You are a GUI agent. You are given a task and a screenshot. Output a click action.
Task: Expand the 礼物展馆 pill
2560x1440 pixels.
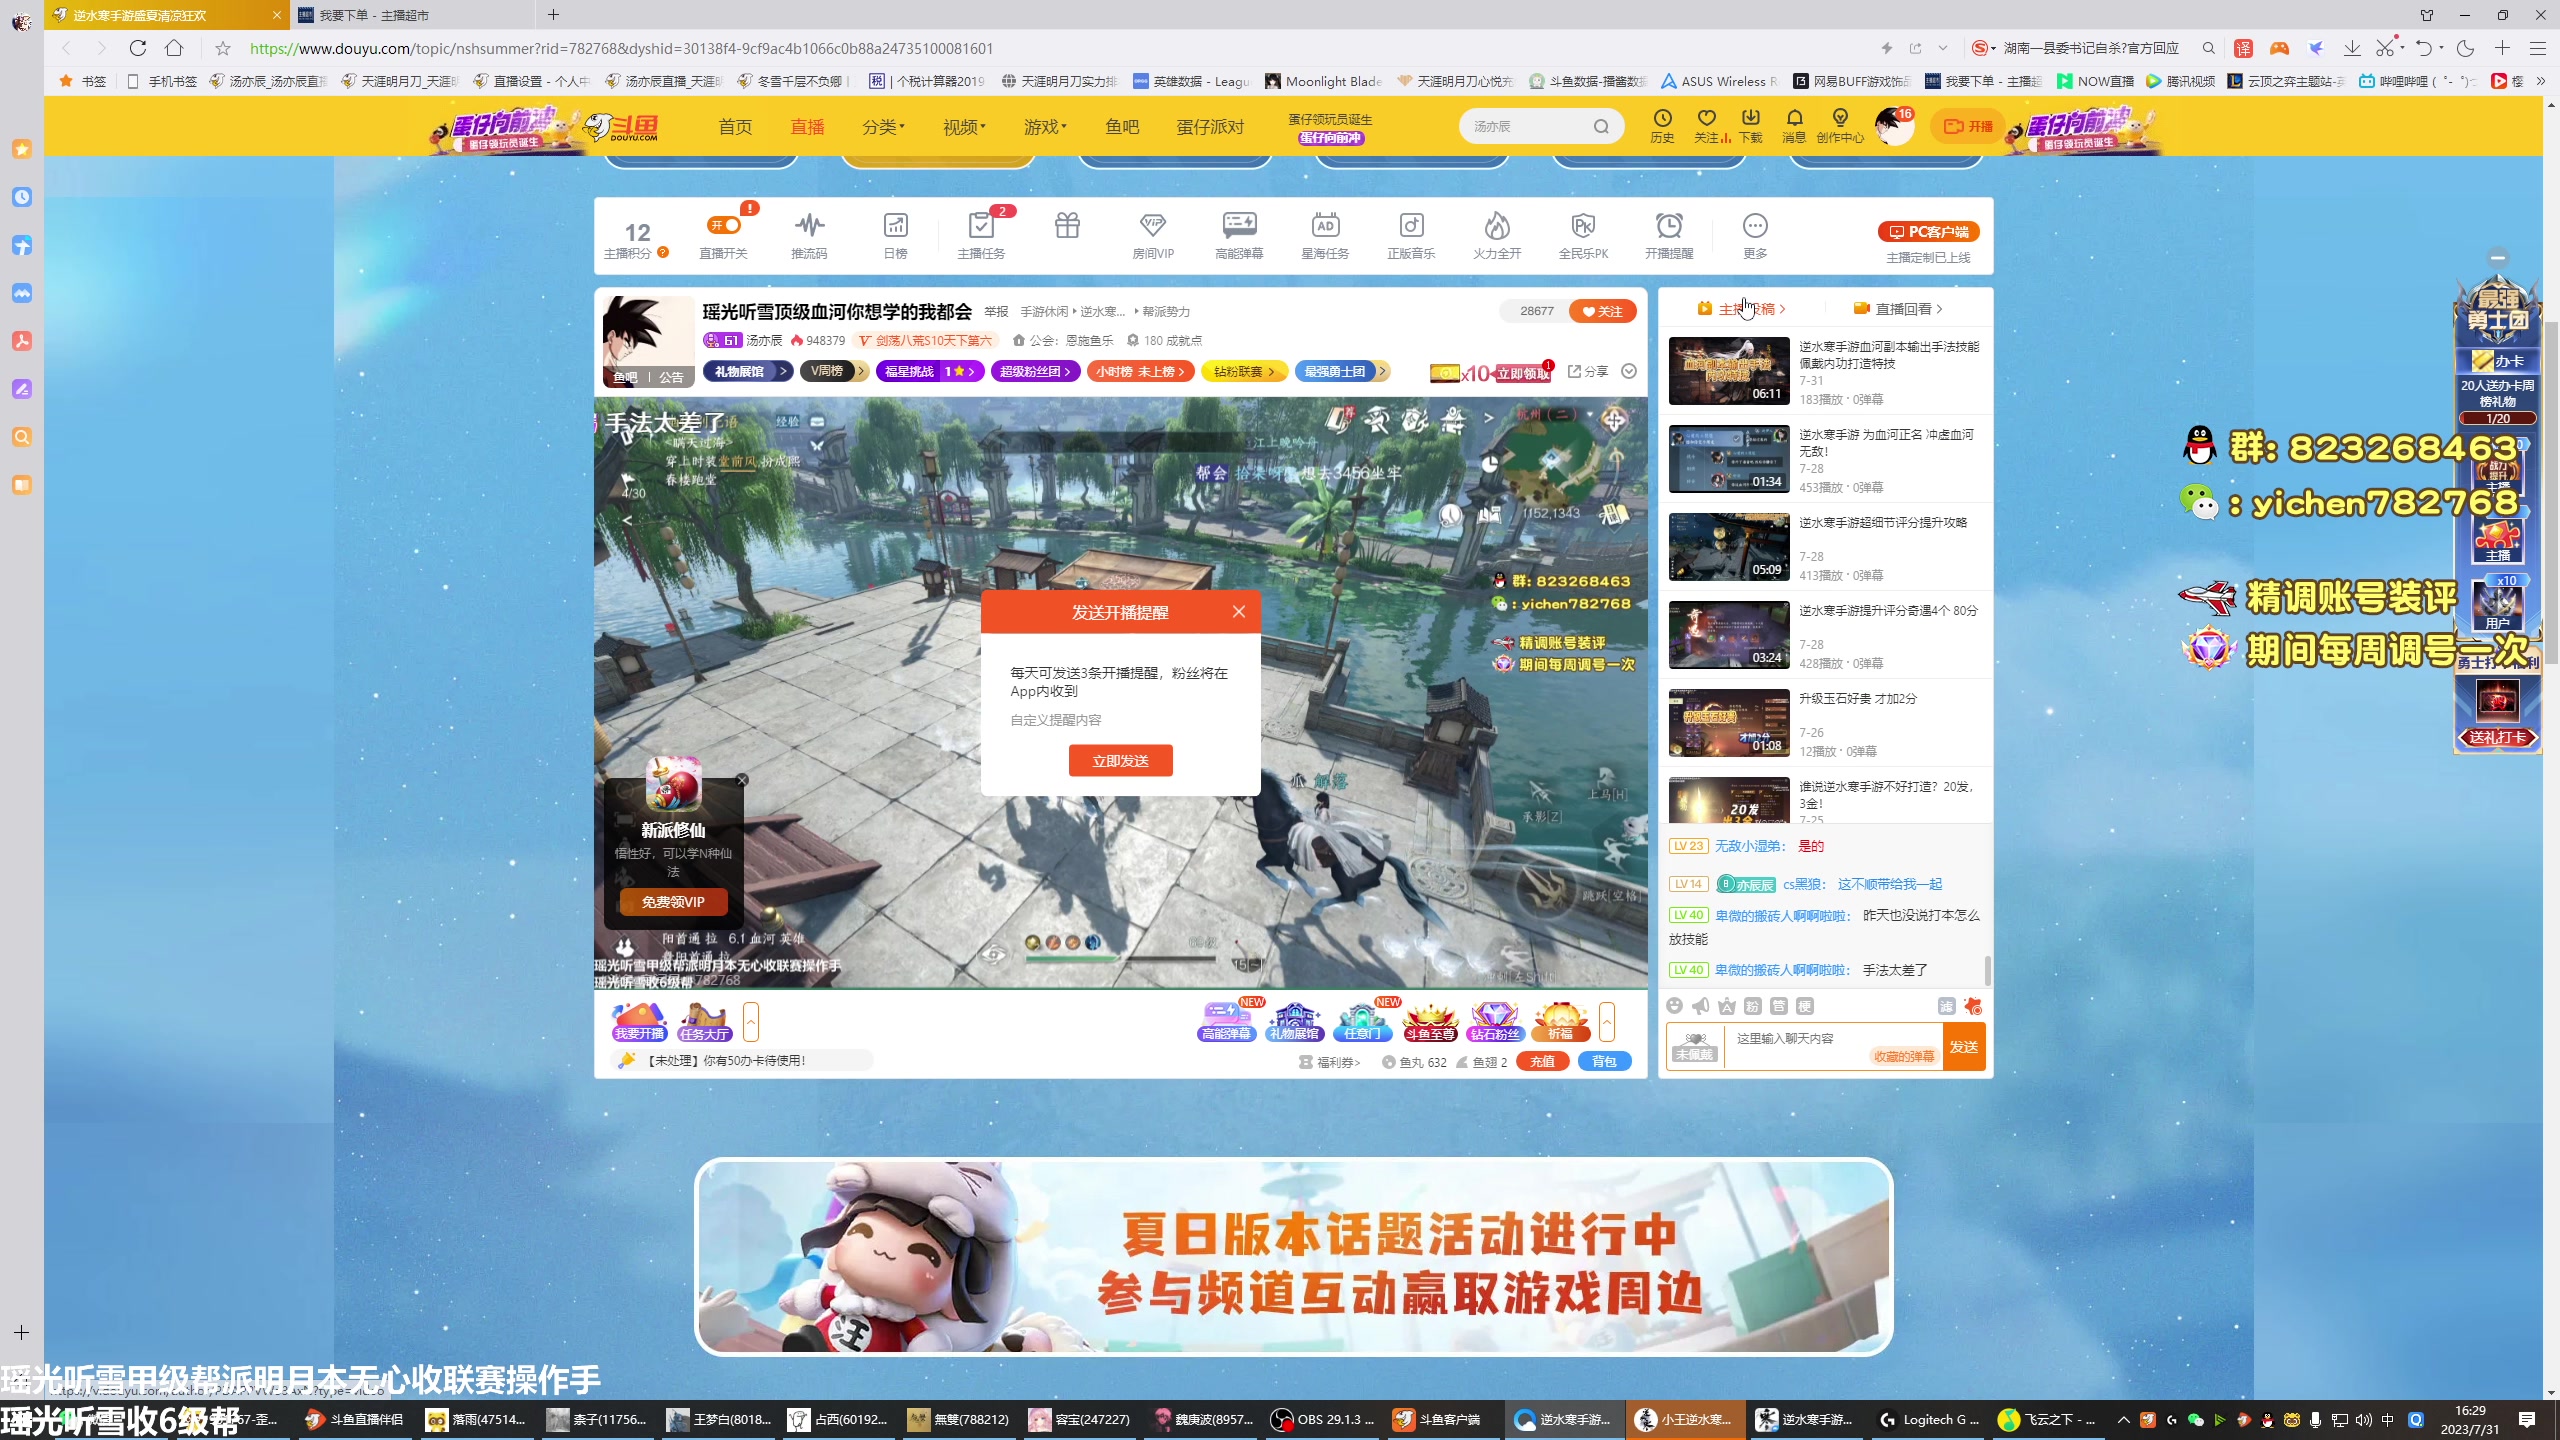tap(748, 371)
